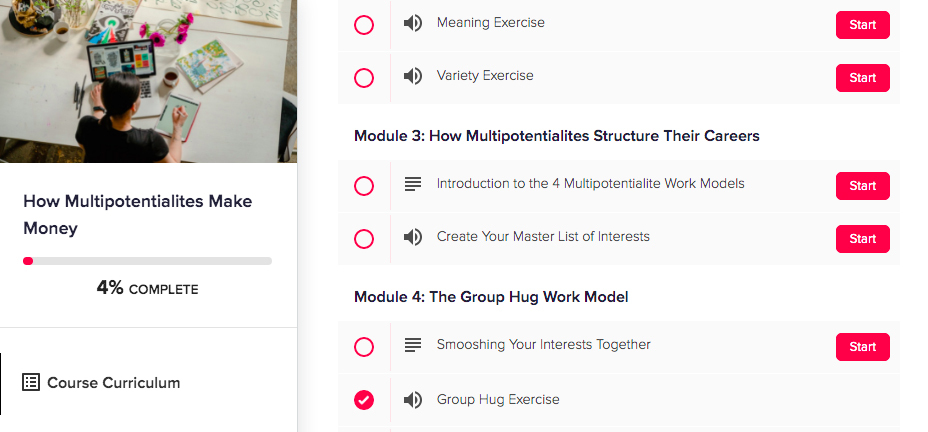Start the Meaning Exercise lesson
Screen dimensions: 928x432
point(862,25)
